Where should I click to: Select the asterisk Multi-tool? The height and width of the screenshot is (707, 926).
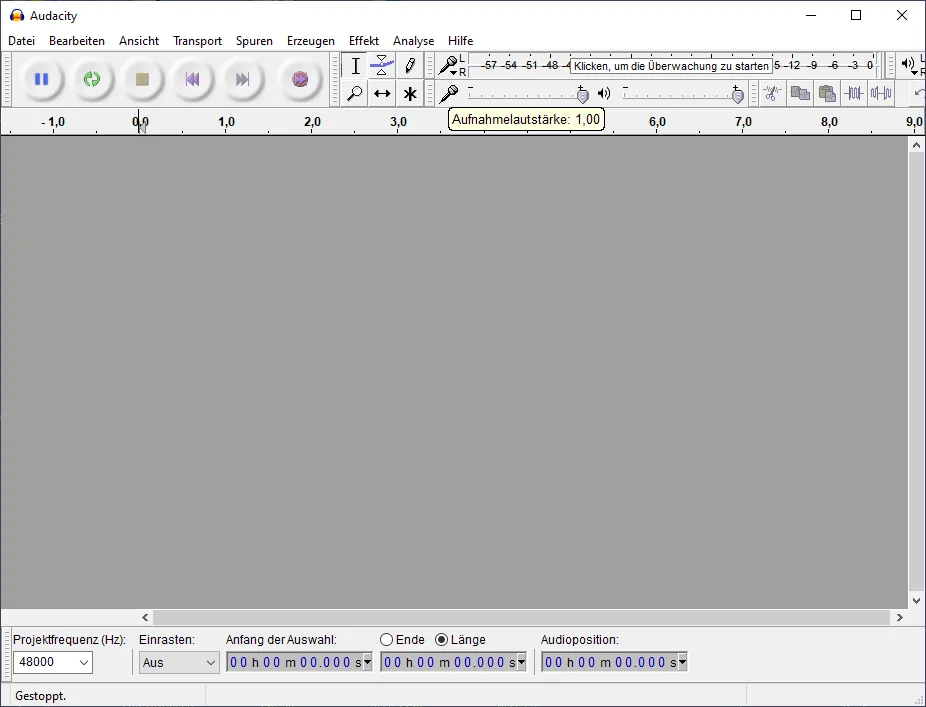(x=409, y=94)
